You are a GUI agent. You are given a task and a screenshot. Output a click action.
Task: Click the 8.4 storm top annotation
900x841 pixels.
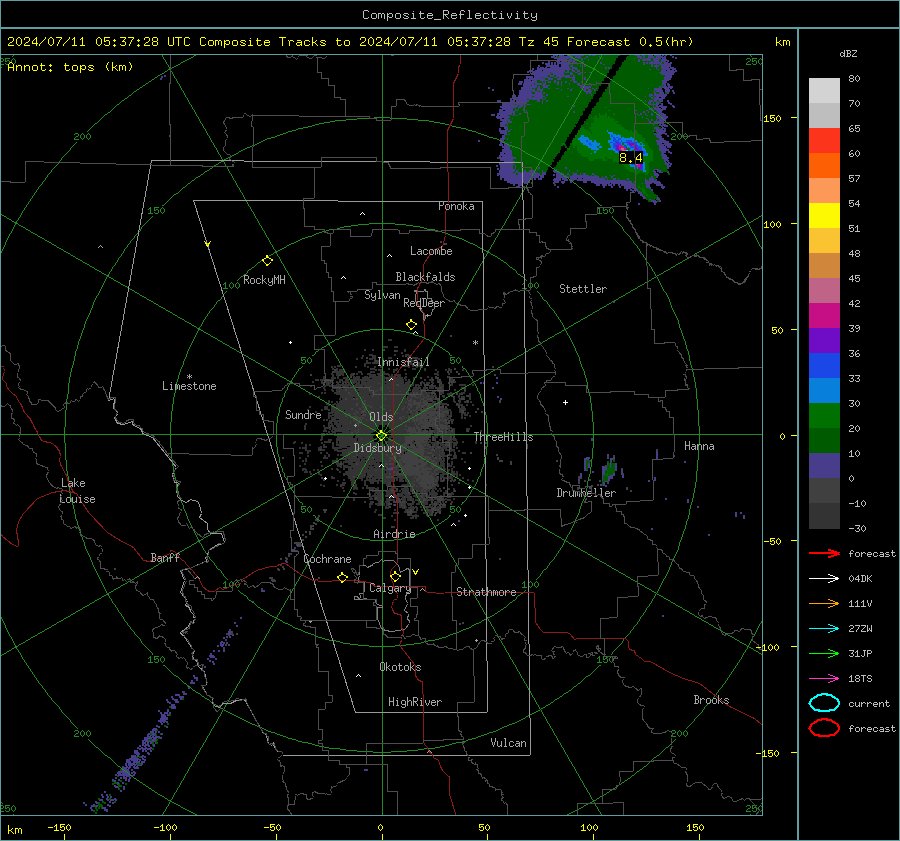pyautogui.click(x=630, y=157)
